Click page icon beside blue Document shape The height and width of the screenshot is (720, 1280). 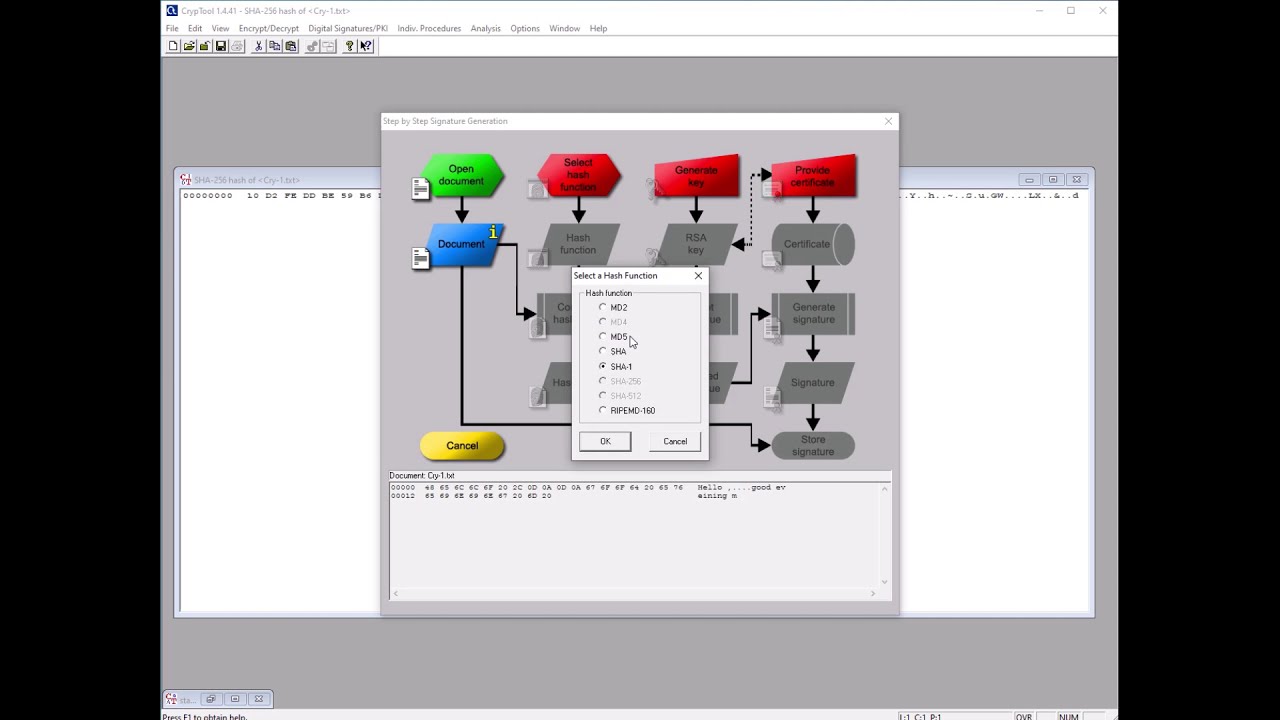421,258
